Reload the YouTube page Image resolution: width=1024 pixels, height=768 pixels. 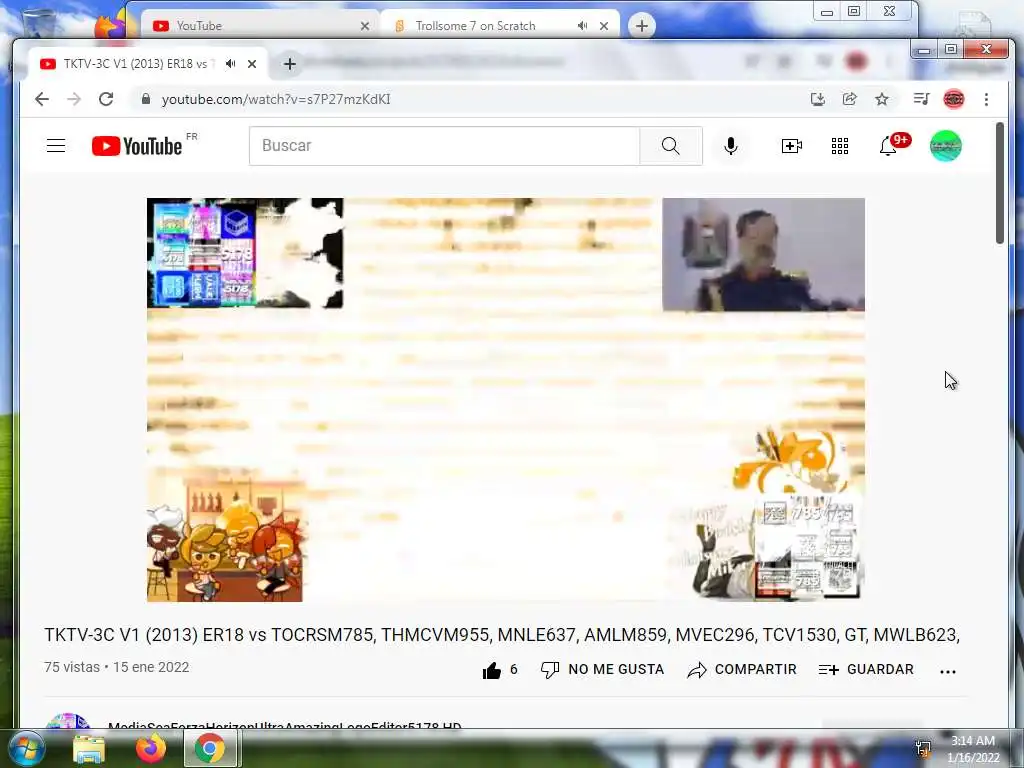point(106,99)
